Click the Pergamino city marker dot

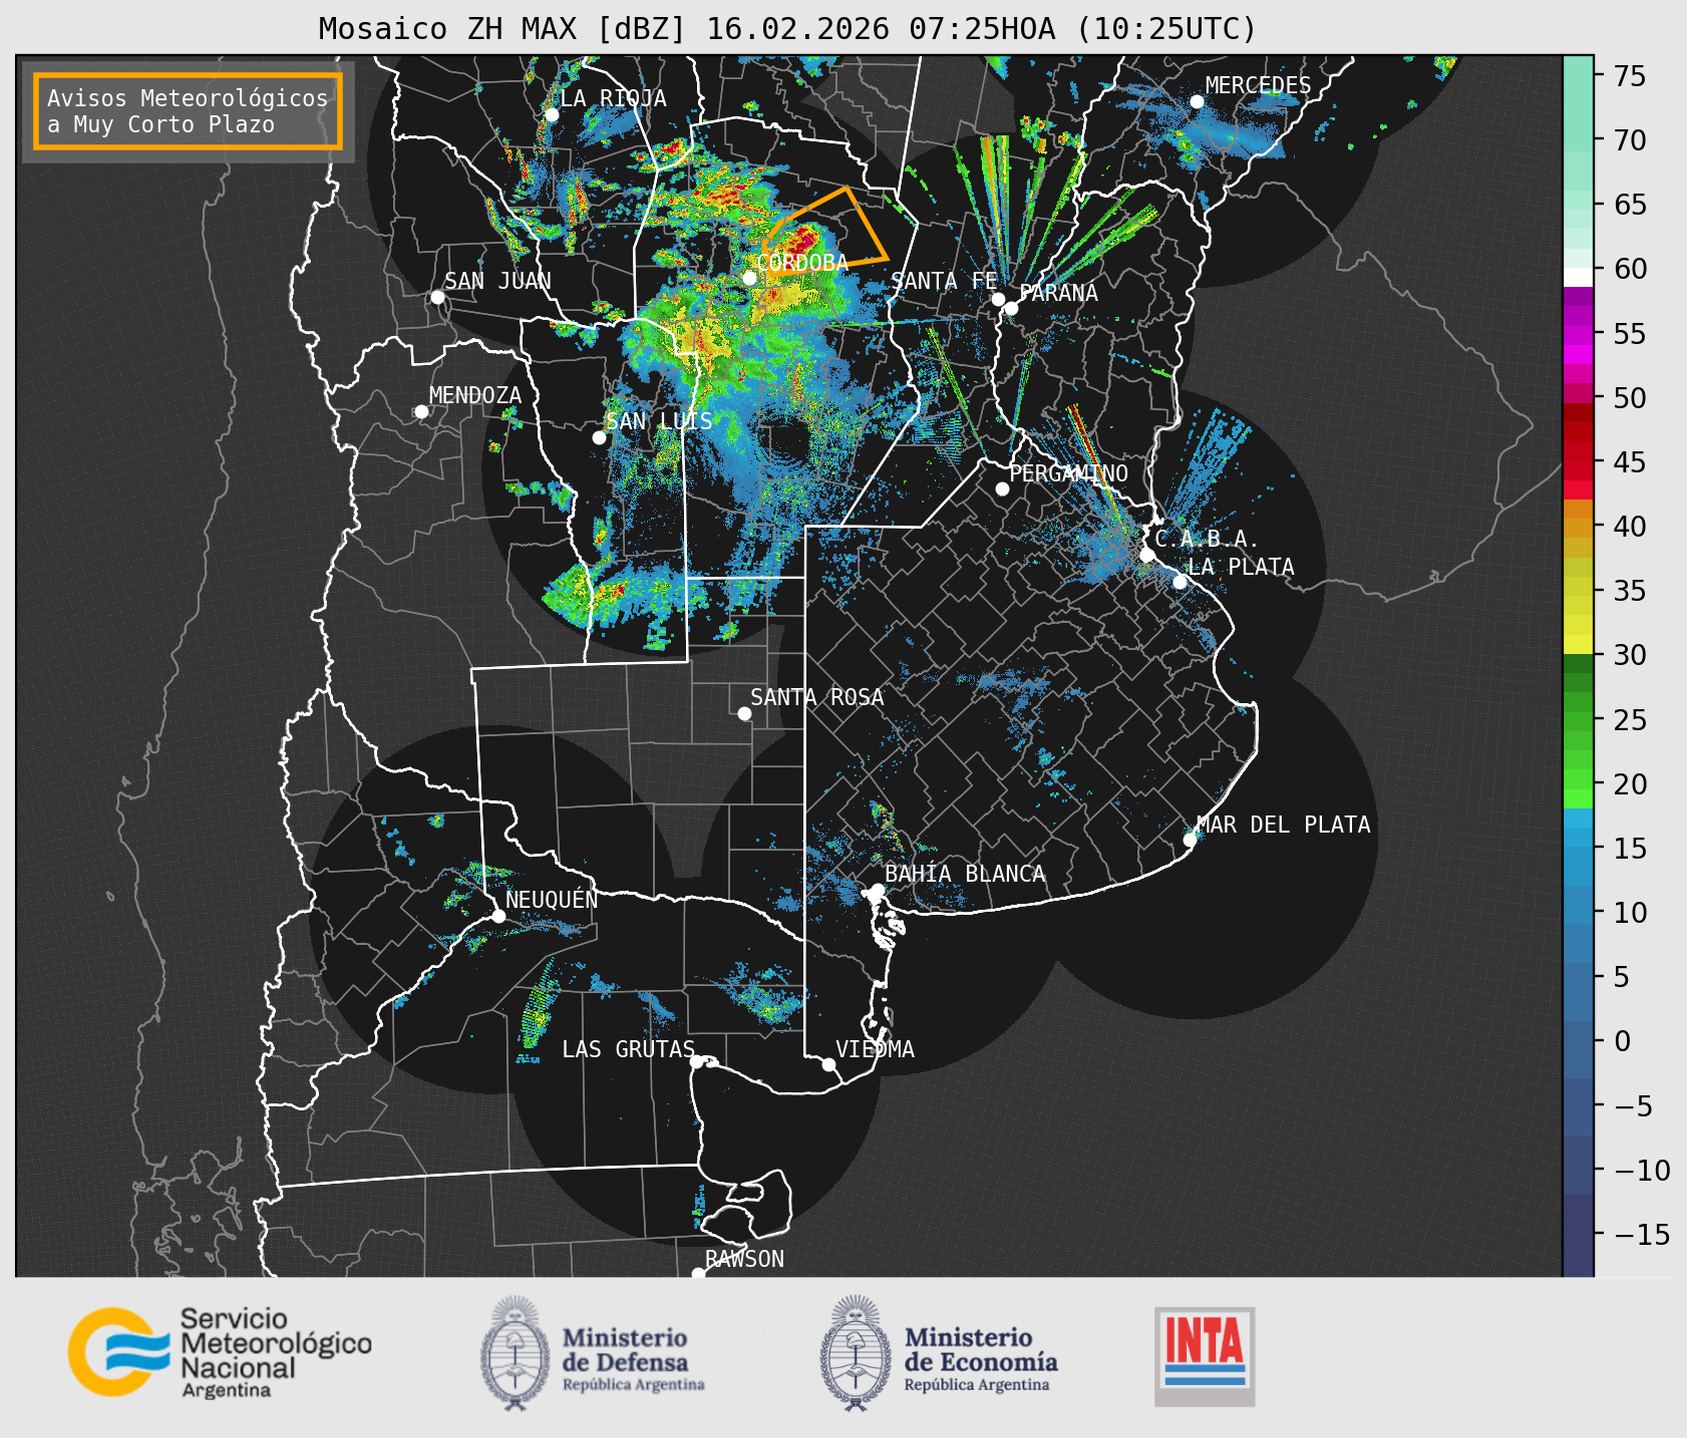[x=1002, y=489]
